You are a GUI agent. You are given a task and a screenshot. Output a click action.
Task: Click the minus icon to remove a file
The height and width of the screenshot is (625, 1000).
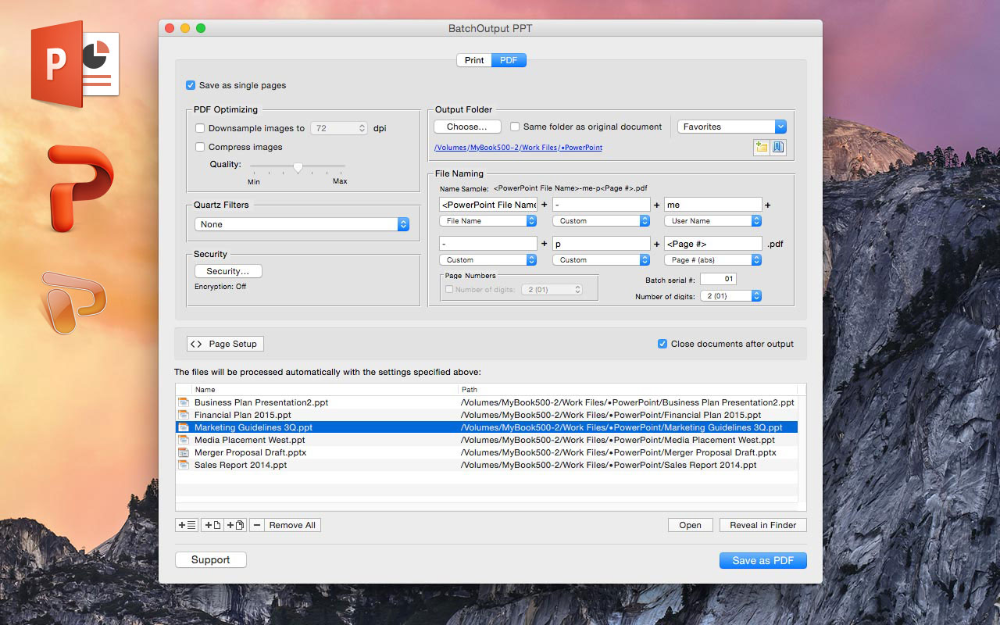pyautogui.click(x=258, y=524)
